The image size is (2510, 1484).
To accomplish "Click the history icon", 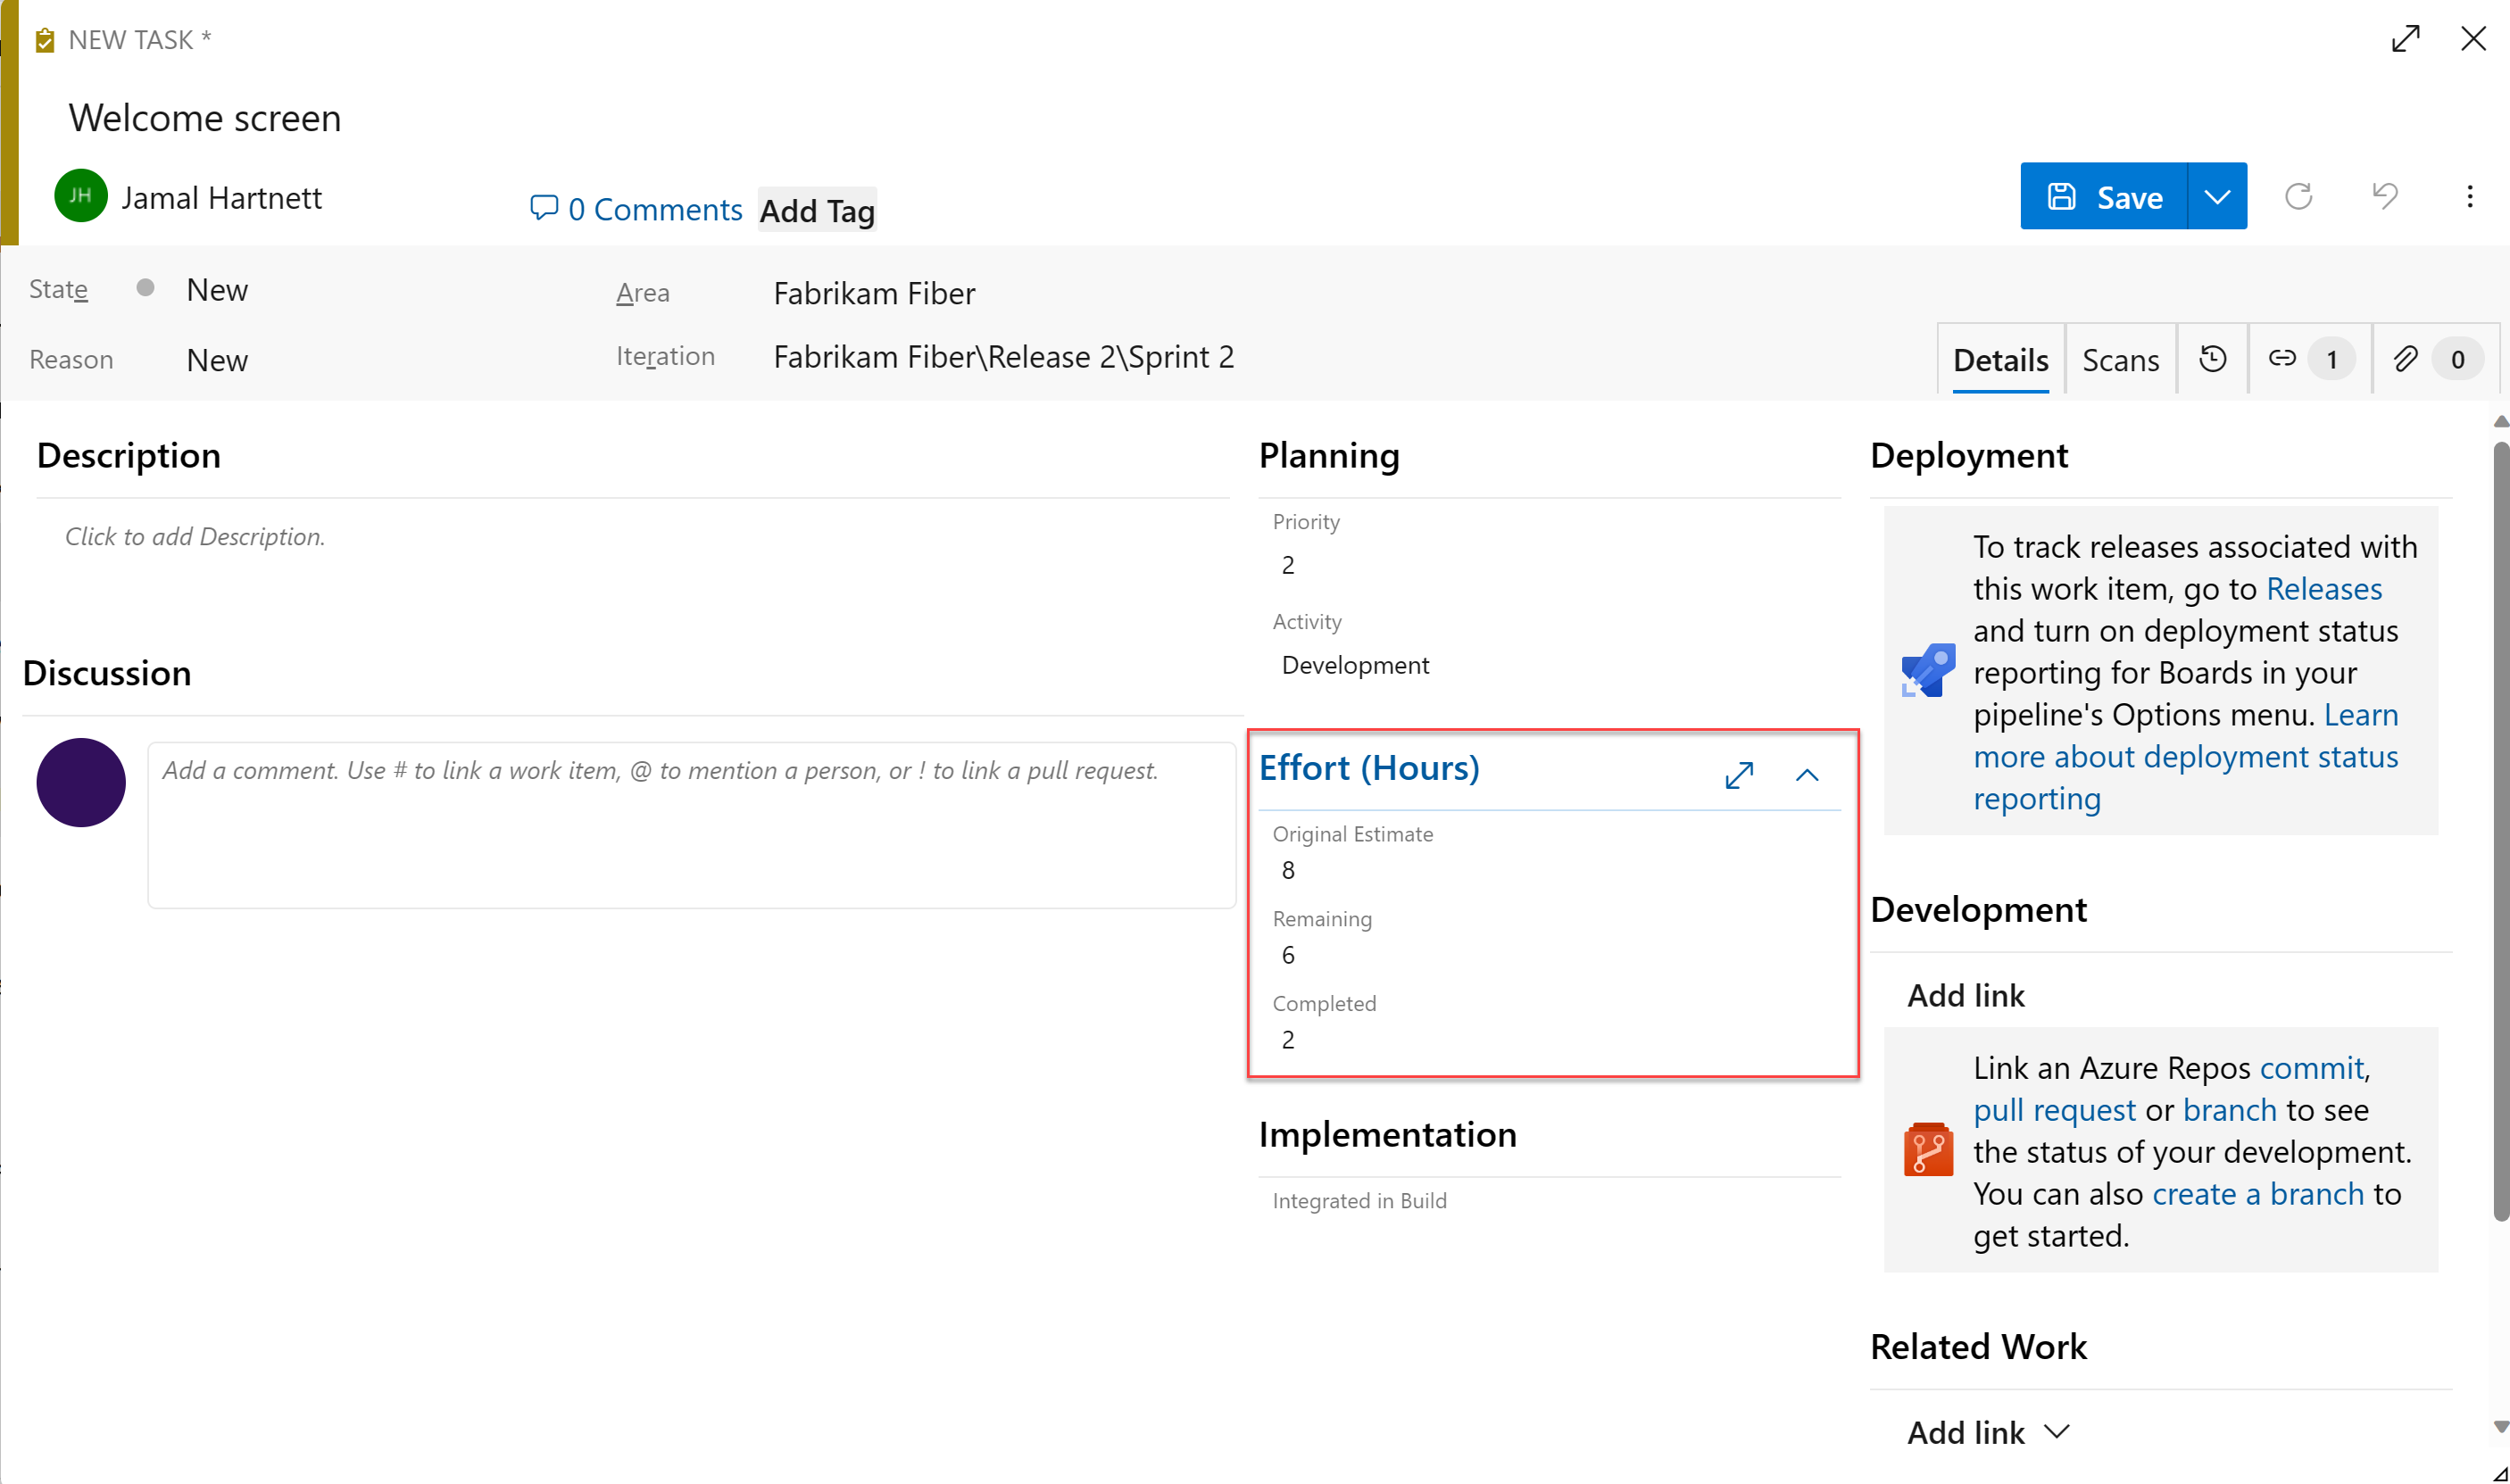I will point(2215,359).
